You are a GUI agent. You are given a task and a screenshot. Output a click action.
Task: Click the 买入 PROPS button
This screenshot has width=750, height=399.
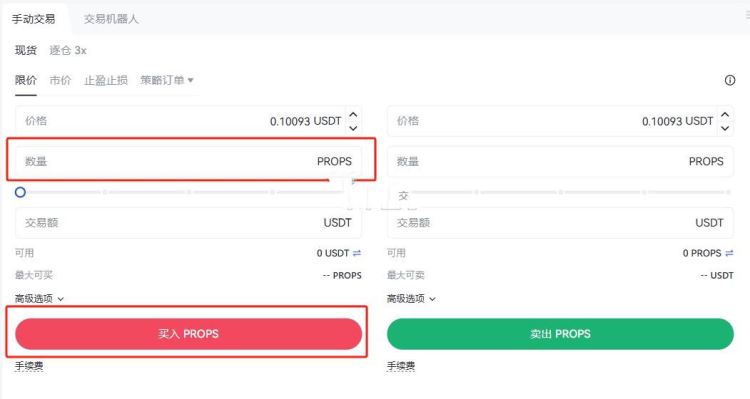pos(188,334)
